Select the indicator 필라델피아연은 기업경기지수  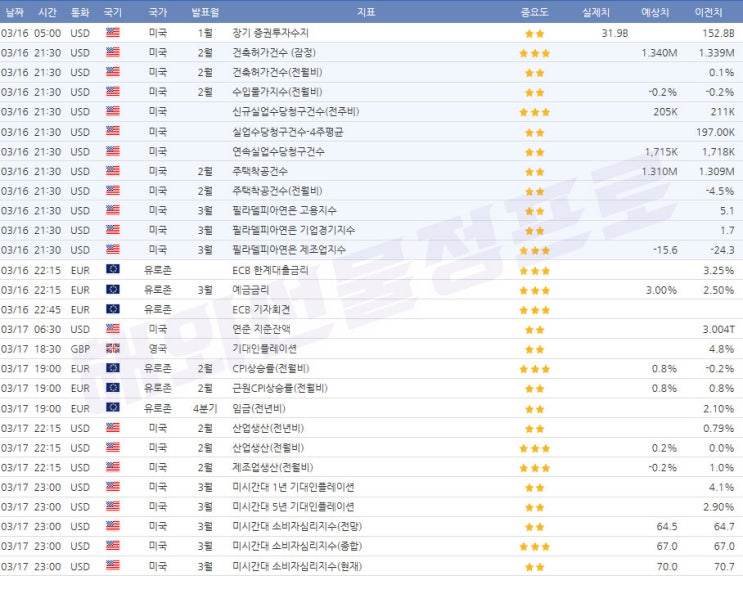coord(293,230)
